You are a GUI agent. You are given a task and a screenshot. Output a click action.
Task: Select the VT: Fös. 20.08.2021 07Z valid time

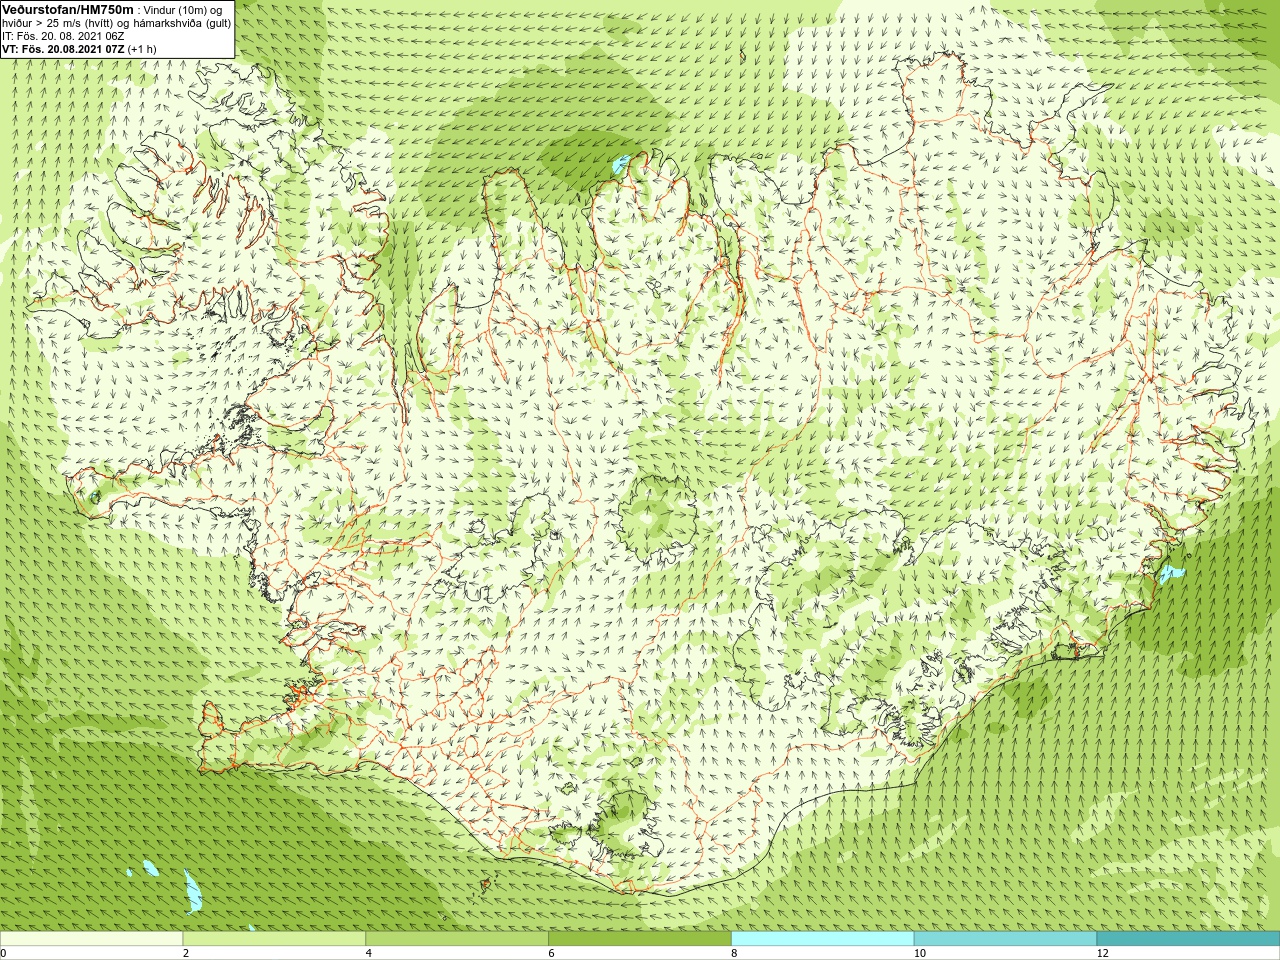click(63, 49)
